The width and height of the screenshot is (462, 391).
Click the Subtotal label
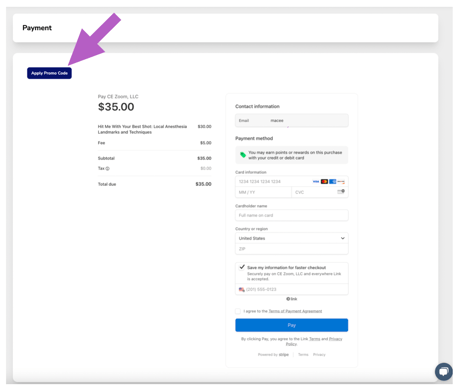pos(106,158)
